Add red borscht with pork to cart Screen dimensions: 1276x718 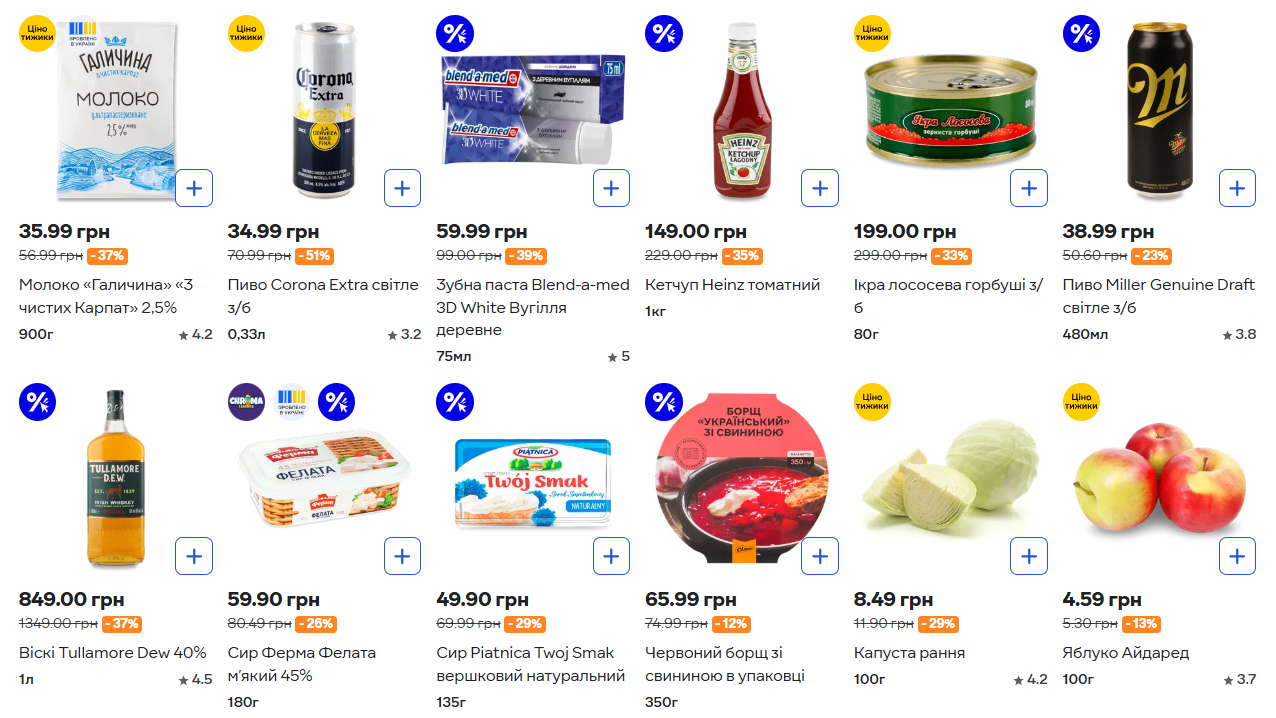[x=820, y=556]
